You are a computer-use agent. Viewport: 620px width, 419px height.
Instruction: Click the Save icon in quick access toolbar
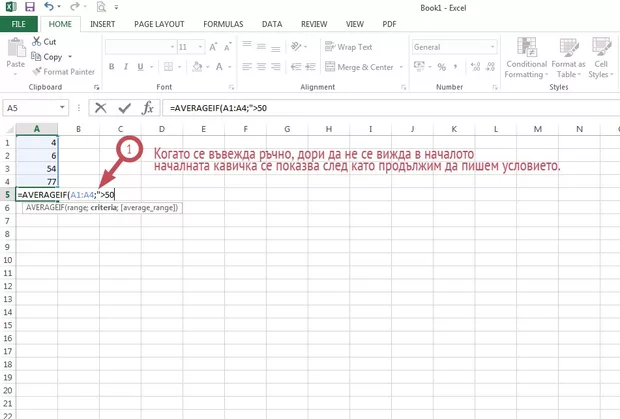click(x=30, y=7)
